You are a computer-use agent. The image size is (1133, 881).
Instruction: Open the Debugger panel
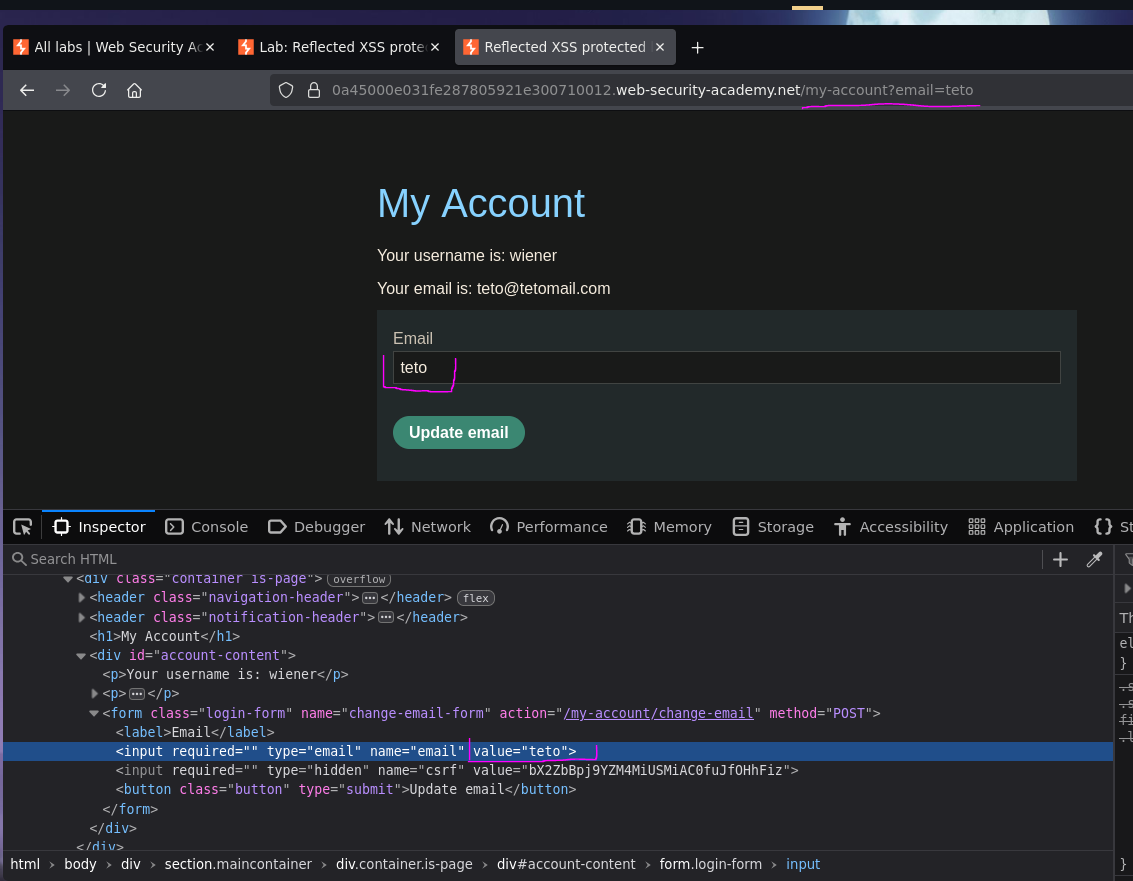316,527
